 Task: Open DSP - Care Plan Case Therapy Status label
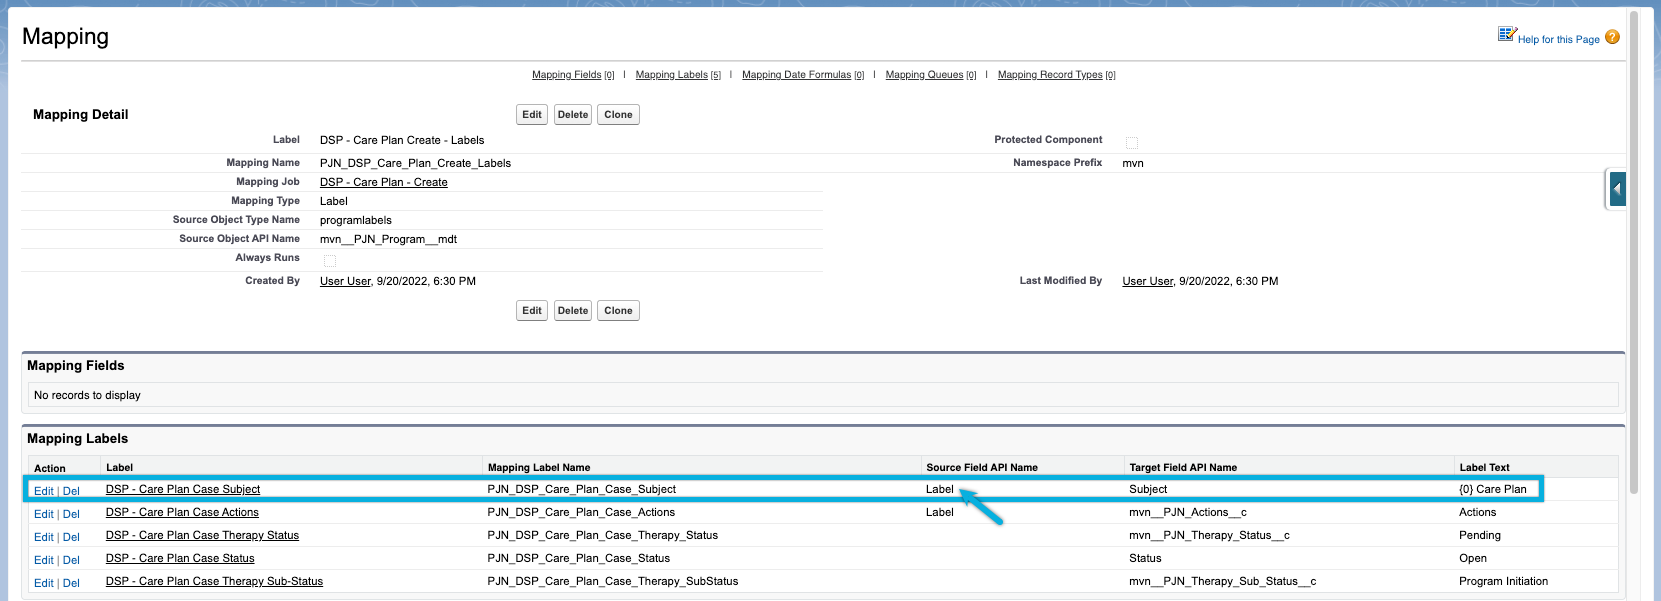tap(202, 535)
